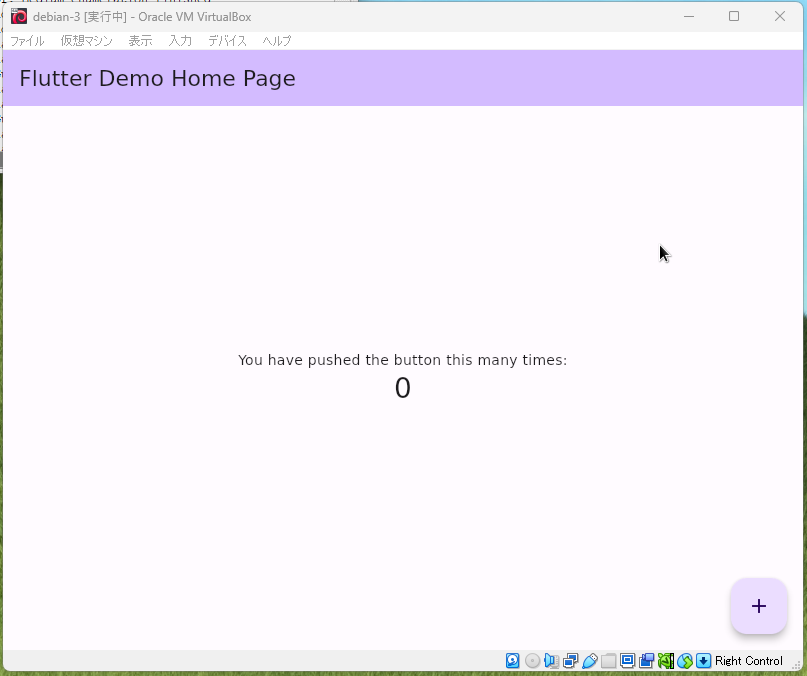Click the shared folders status icon
This screenshot has width=807, height=676.
click(x=608, y=661)
